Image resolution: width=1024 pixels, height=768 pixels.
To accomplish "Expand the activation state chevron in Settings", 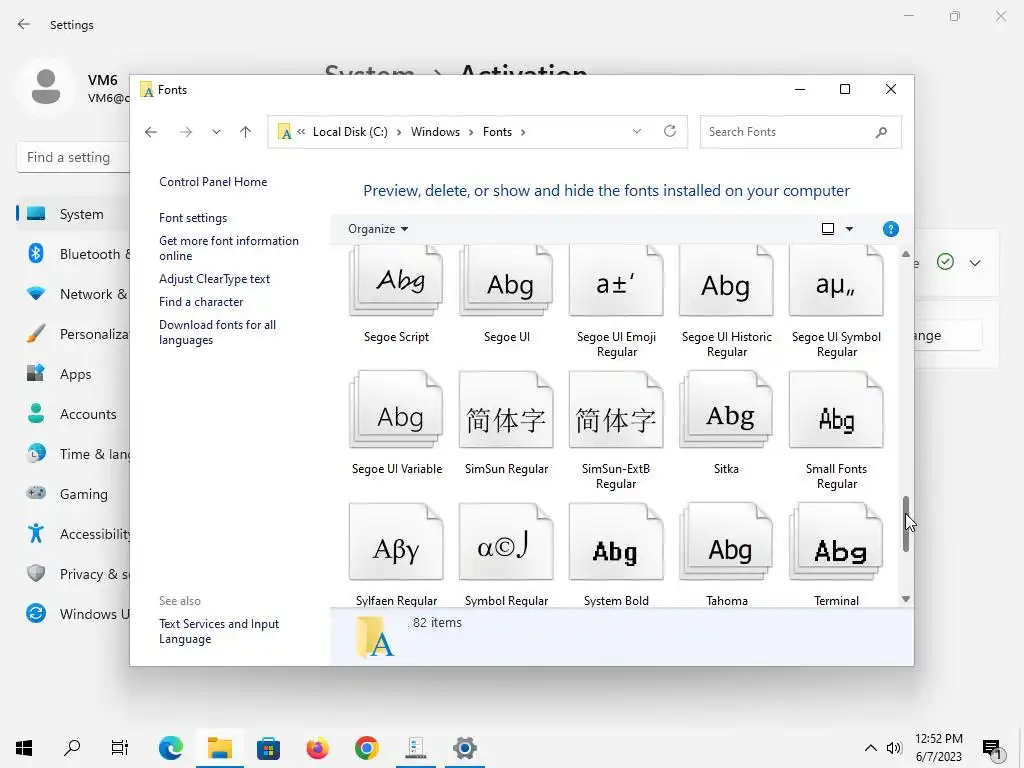I will 975,263.
